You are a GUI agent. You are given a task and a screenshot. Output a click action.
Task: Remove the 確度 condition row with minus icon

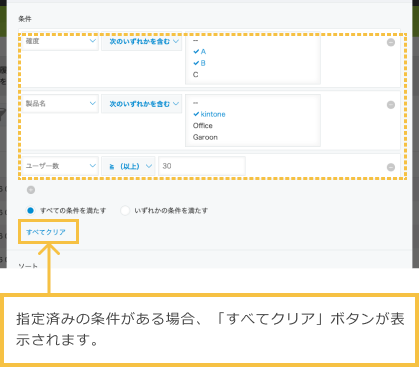coord(391,42)
